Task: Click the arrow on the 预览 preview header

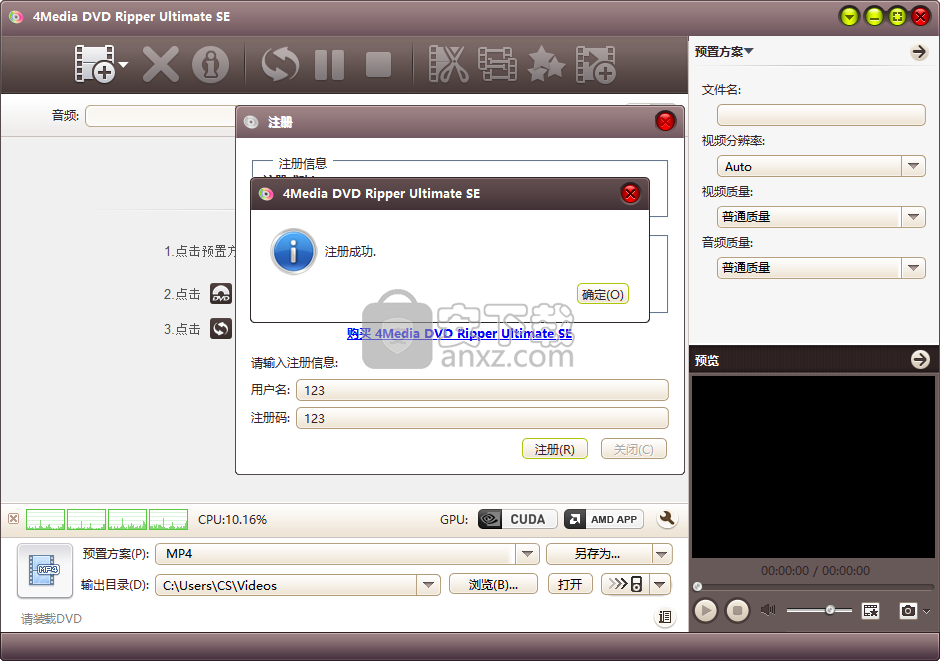Action: point(920,360)
